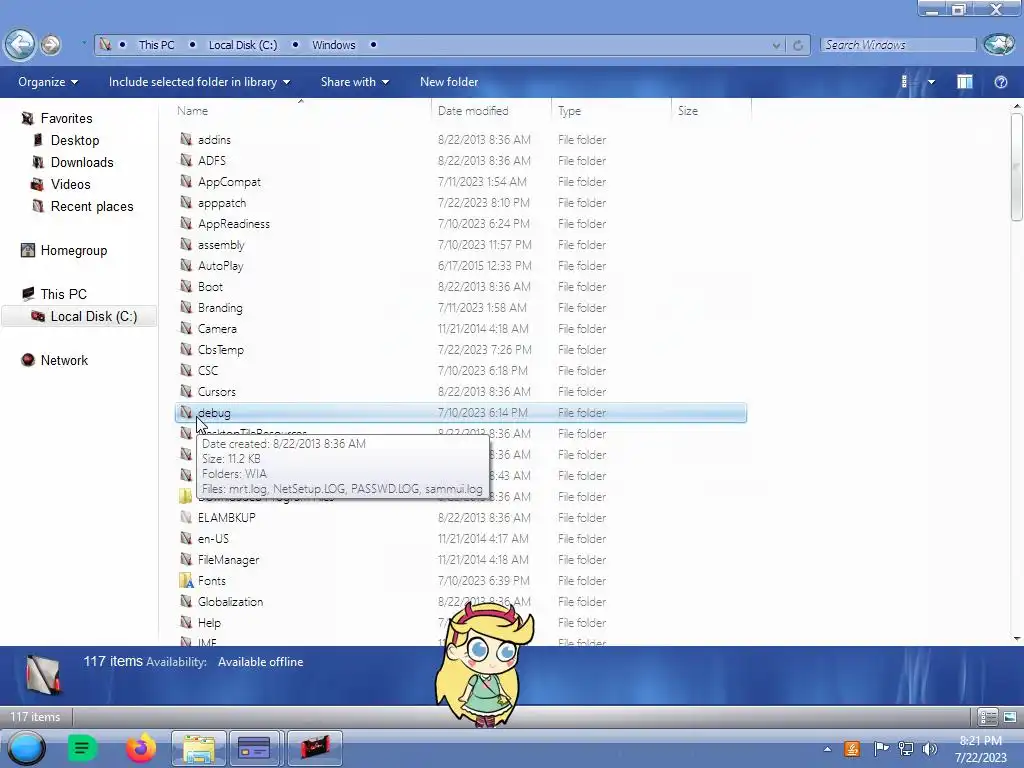Select Network in navigation pane
The width and height of the screenshot is (1024, 768).
[63, 360]
